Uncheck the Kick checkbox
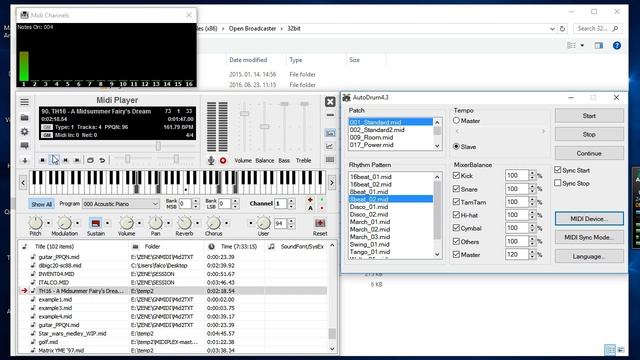The image size is (640, 360). pos(456,176)
